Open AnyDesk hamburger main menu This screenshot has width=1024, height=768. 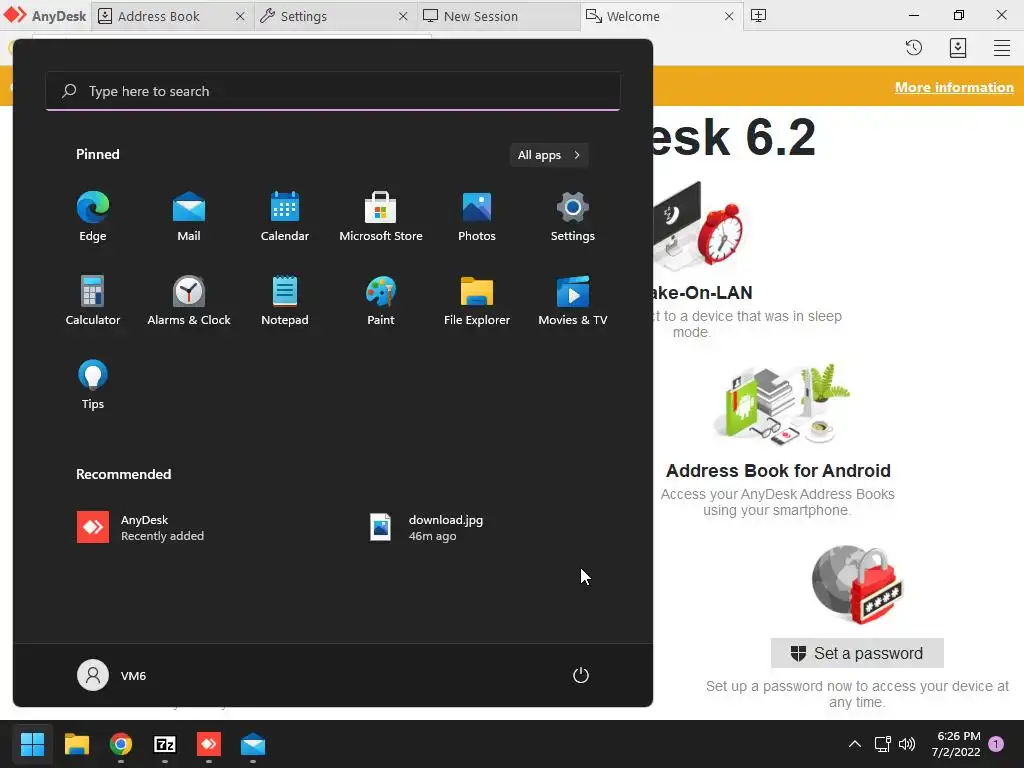tap(1002, 48)
